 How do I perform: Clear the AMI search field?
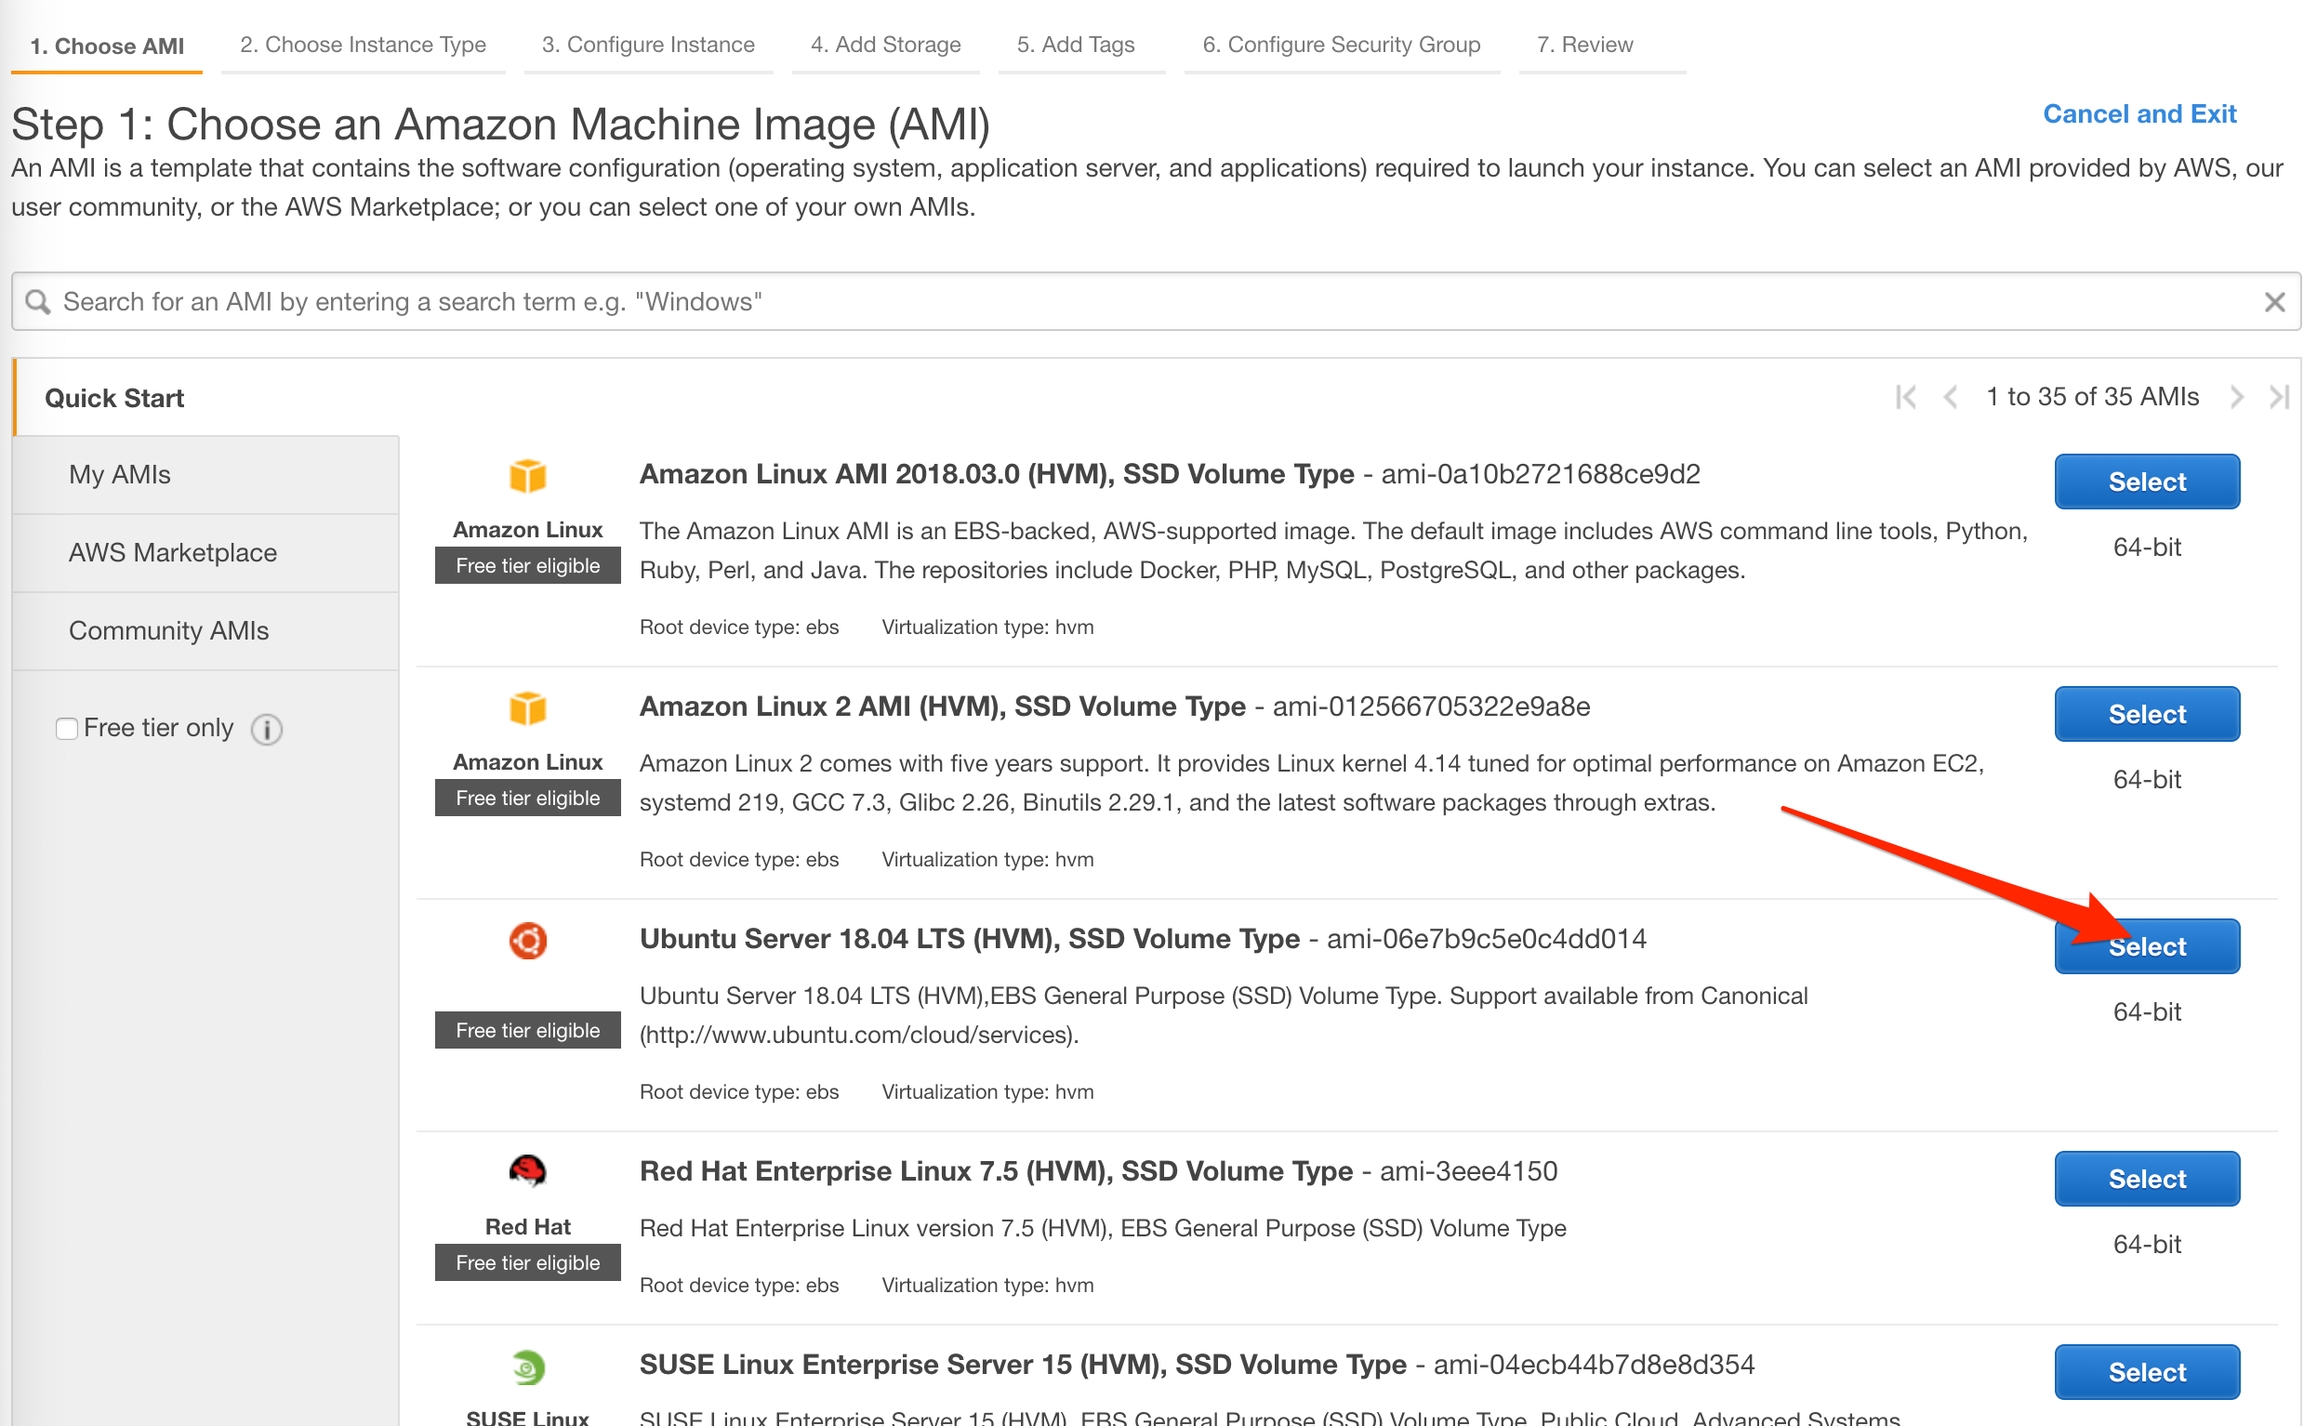[2274, 301]
